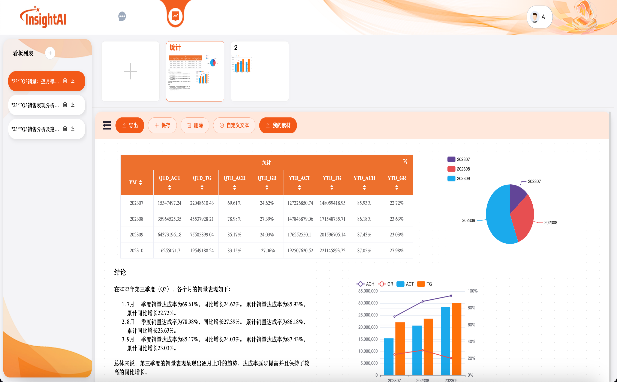
Task: Sort the table by QTD_ACT column
Action: (x=170, y=188)
